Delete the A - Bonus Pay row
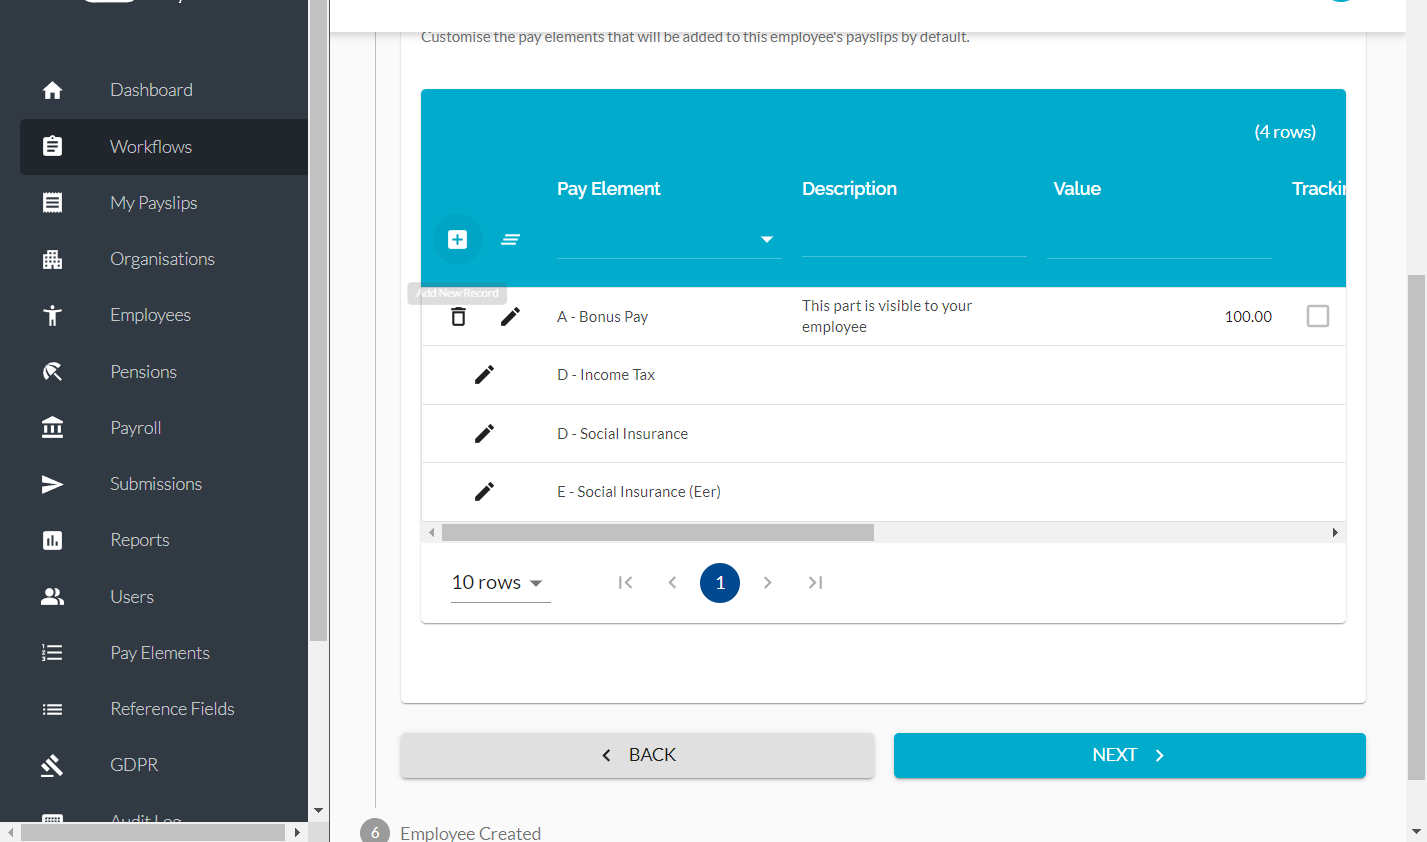 (x=458, y=316)
